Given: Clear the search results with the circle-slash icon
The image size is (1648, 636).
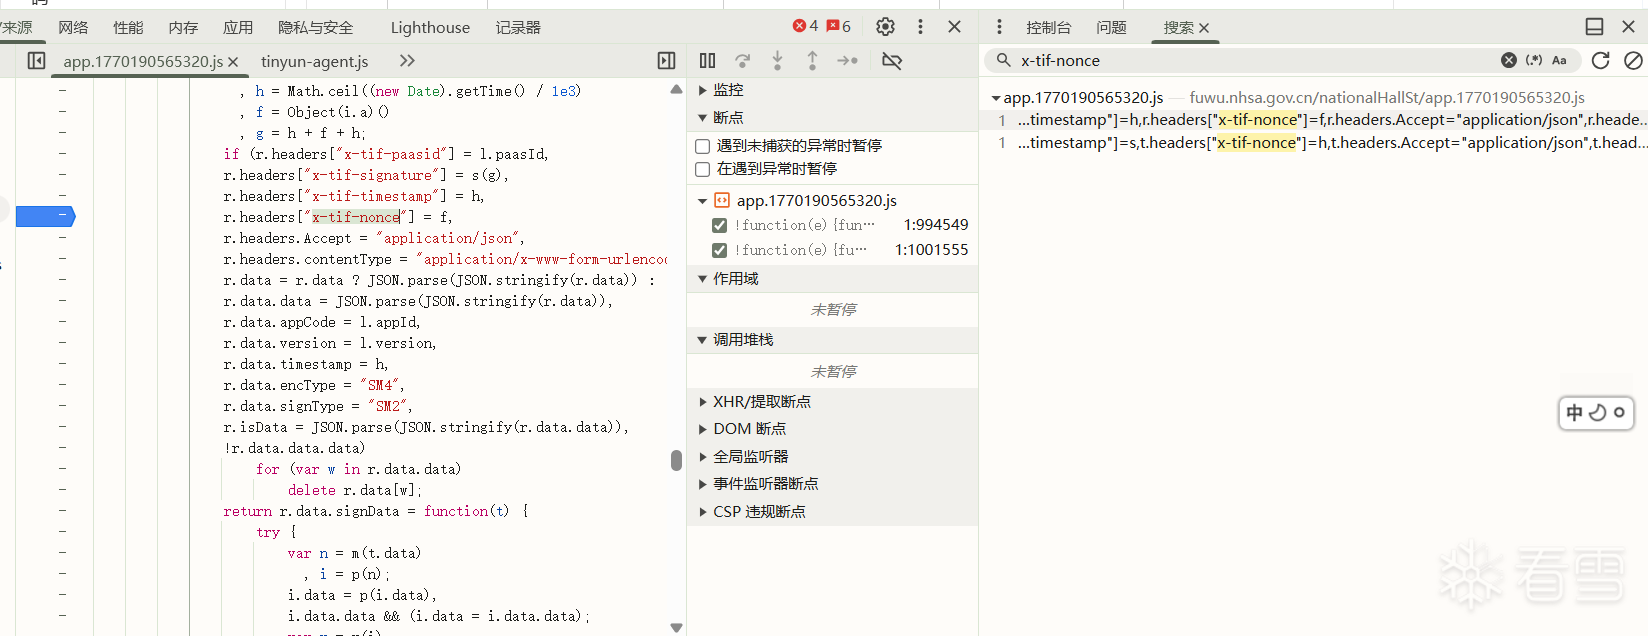Looking at the screenshot, I should (x=1633, y=61).
